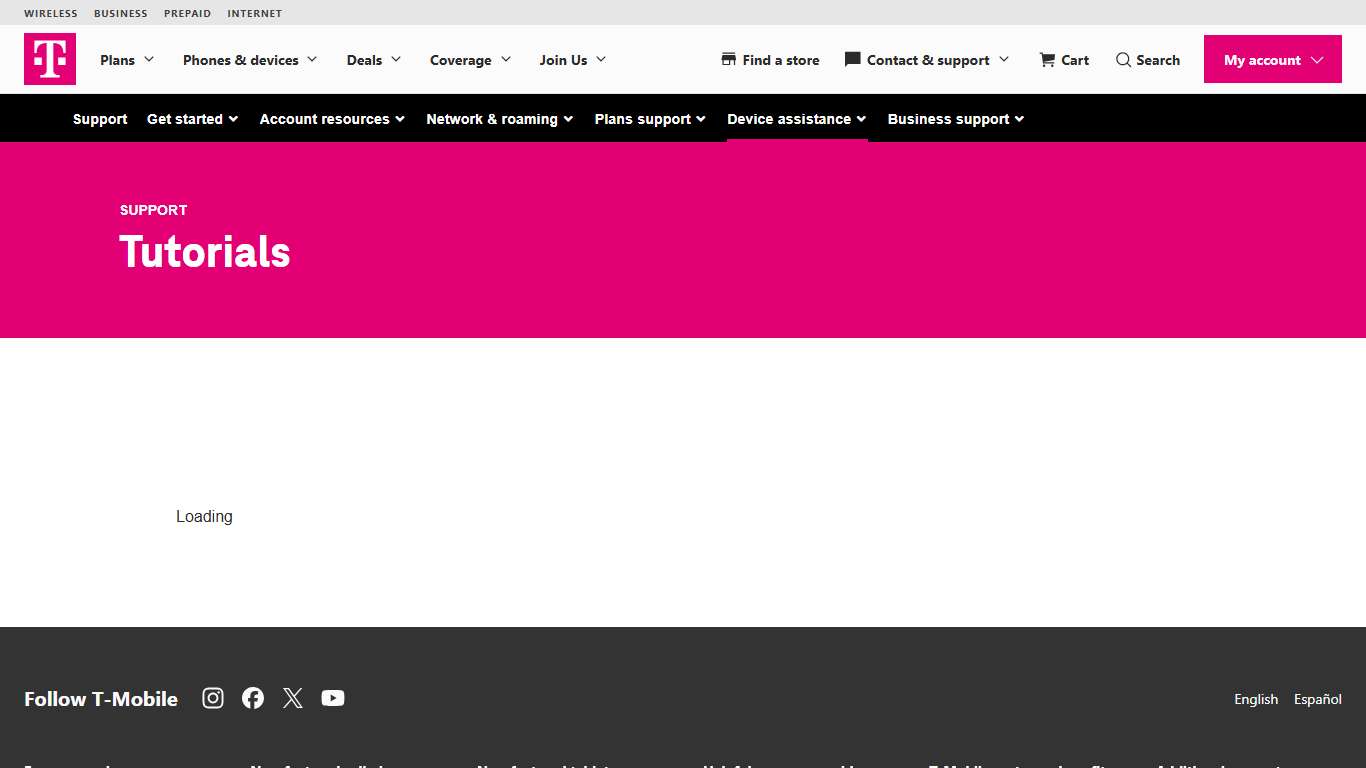Open the INTERNET section
Screen dimensions: 1366x768
pyautogui.click(x=254, y=13)
